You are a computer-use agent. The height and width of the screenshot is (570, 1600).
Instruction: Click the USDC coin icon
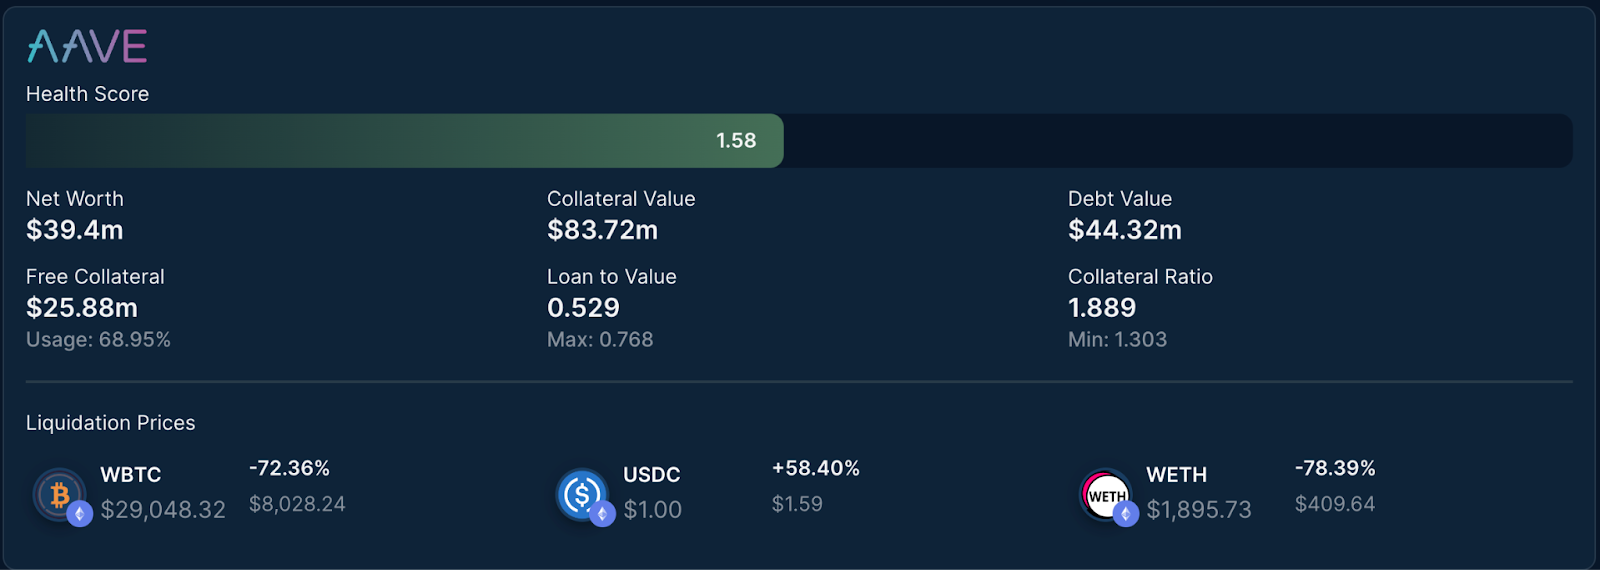coord(582,494)
